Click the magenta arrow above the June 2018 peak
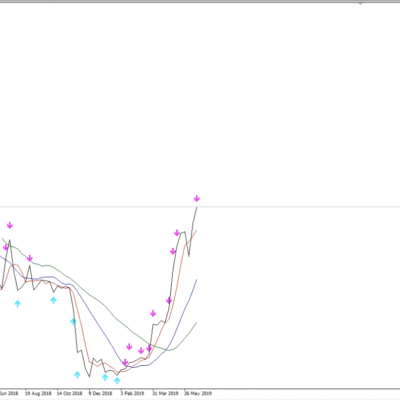The width and height of the screenshot is (400, 400). click(x=10, y=225)
